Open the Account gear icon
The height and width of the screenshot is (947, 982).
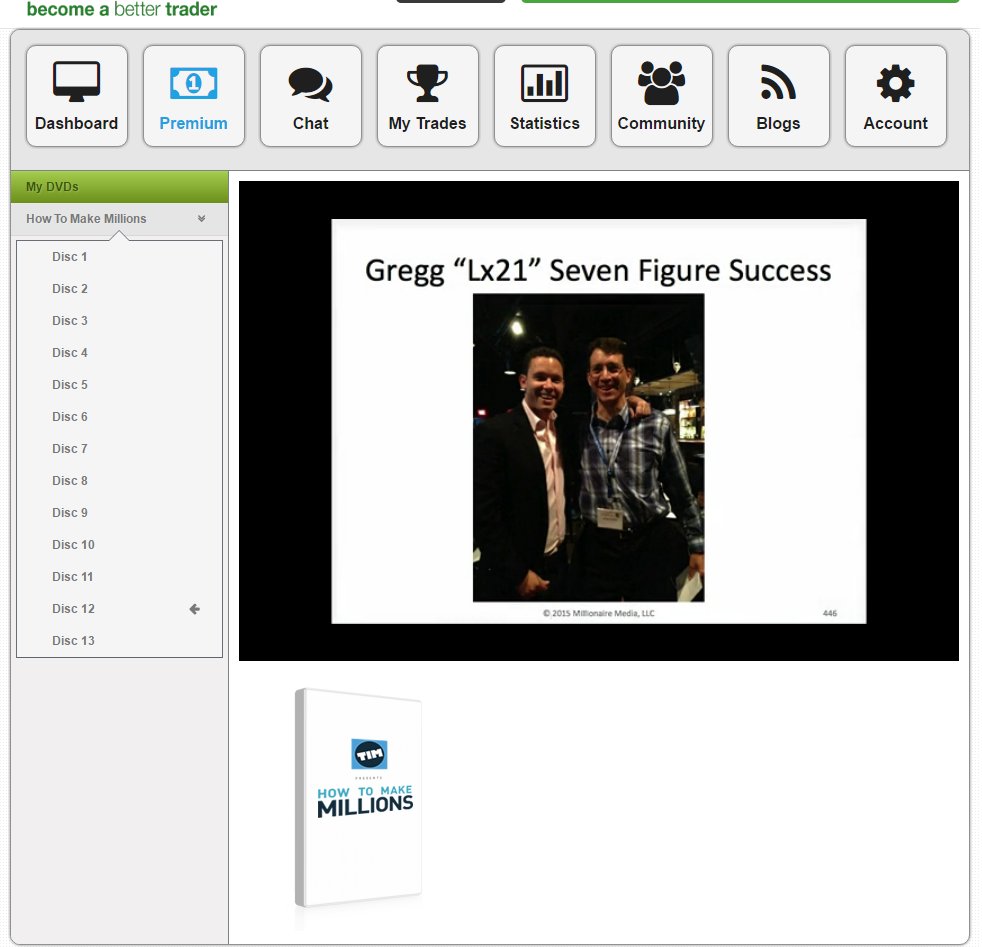[x=896, y=83]
